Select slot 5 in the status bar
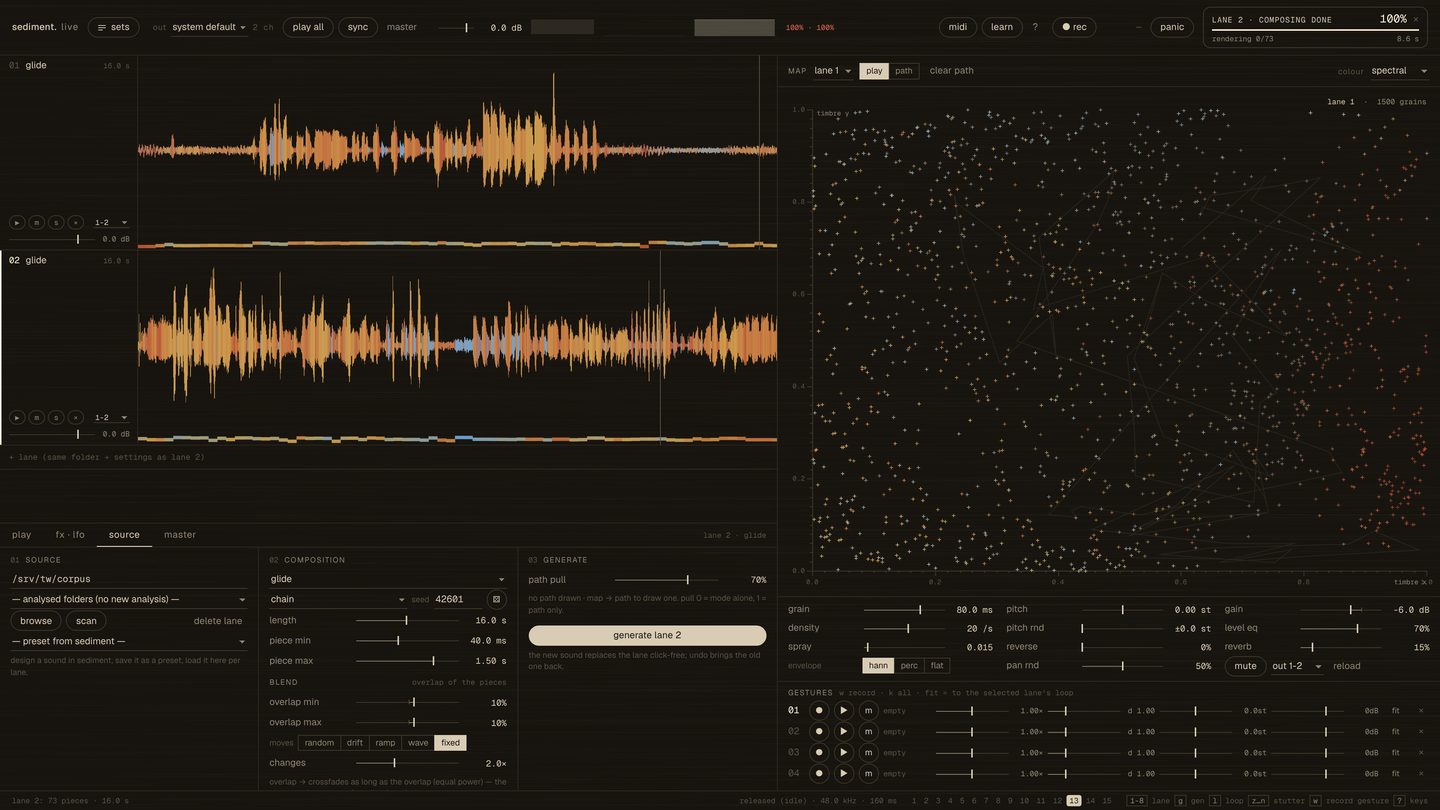 (963, 801)
